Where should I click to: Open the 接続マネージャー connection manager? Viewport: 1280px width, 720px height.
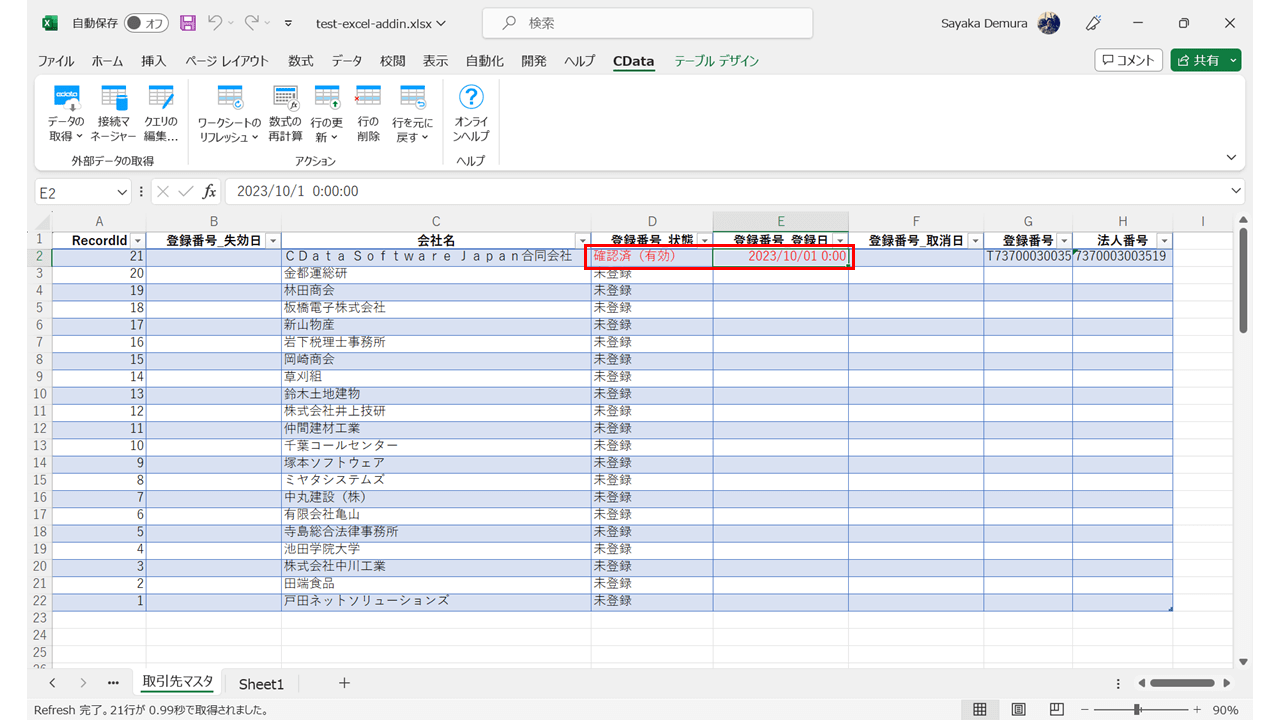(x=113, y=99)
